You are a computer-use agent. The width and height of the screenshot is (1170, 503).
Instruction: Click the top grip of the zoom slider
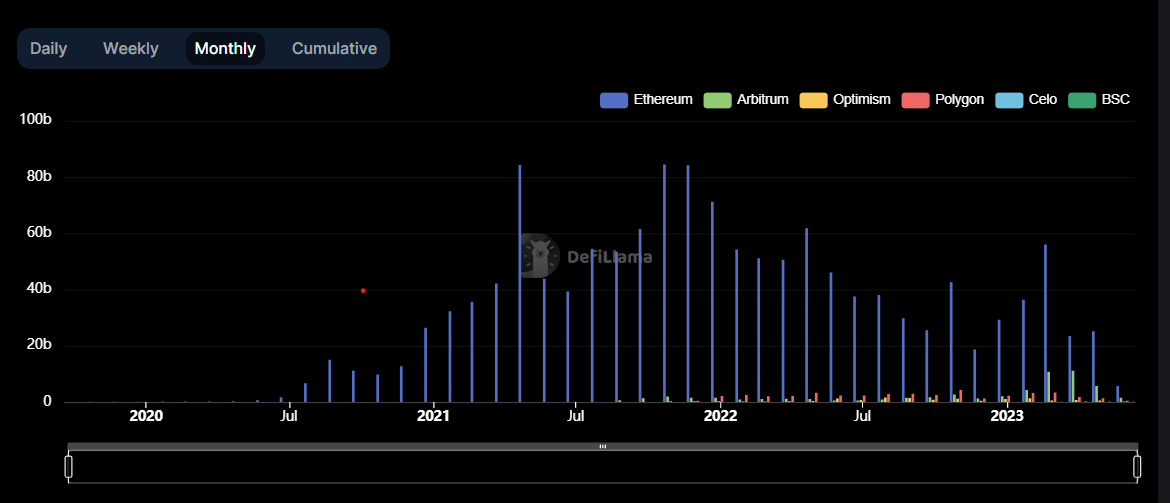pos(603,446)
